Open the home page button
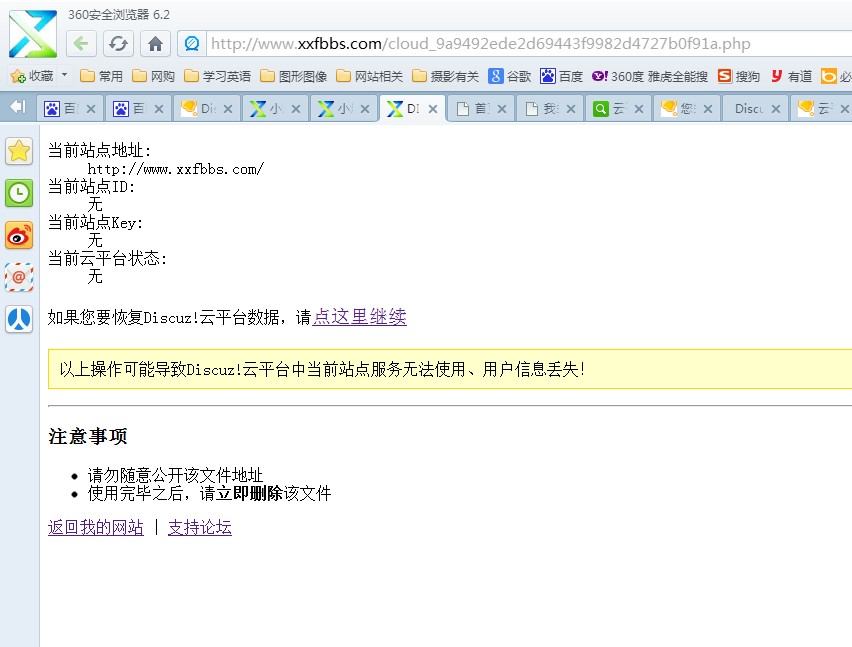Screen dimensions: 852x647 [155, 43]
